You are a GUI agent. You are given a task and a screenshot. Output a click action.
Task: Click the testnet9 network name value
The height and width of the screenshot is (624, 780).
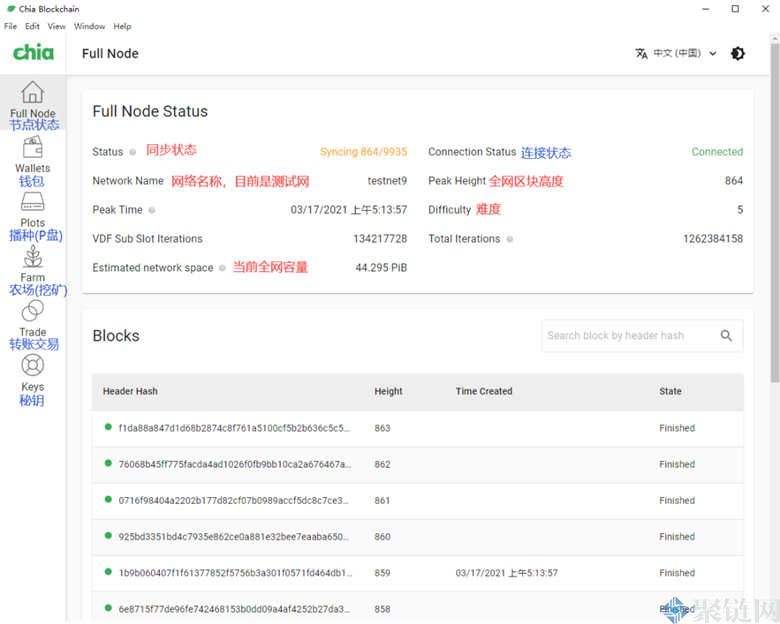[387, 181]
